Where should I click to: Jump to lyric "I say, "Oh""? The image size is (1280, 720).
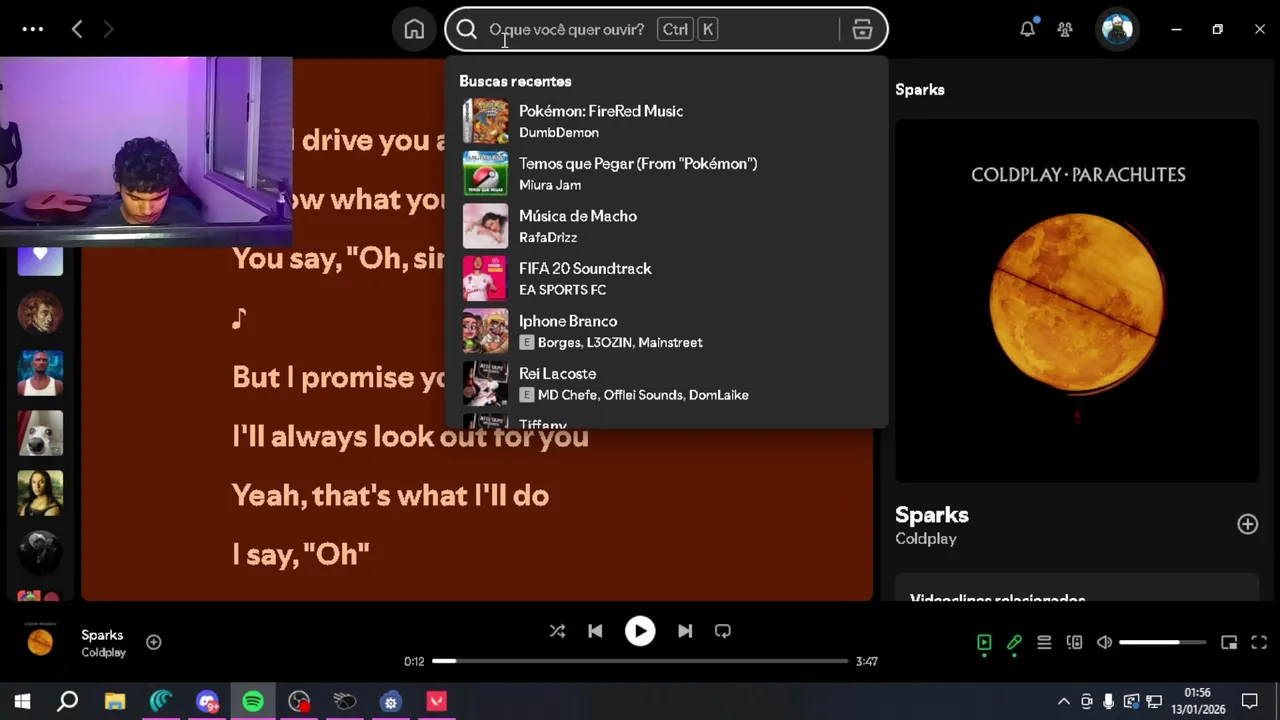click(301, 554)
